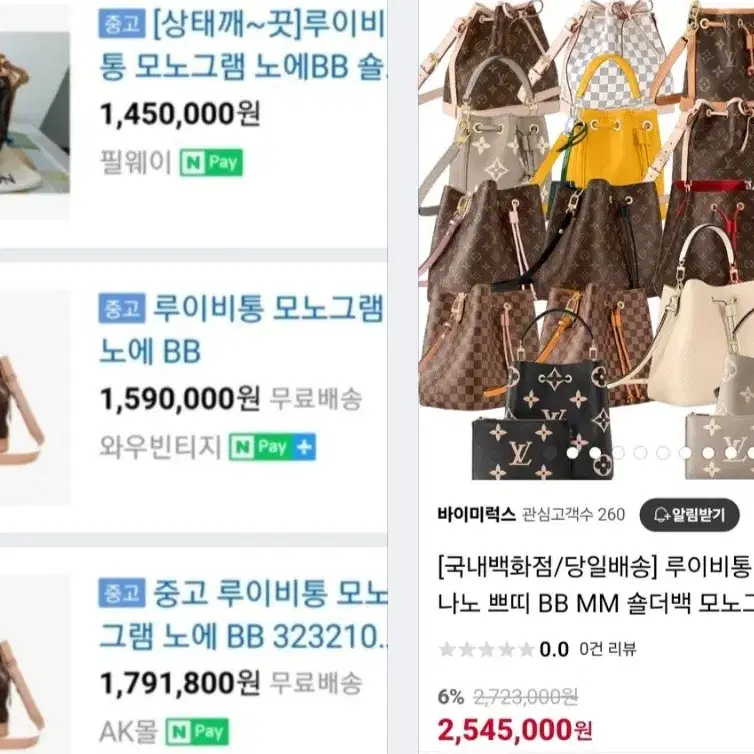Click the 중고 tag on the 1,791,800원 listing
This screenshot has height=754, width=754.
[122, 592]
